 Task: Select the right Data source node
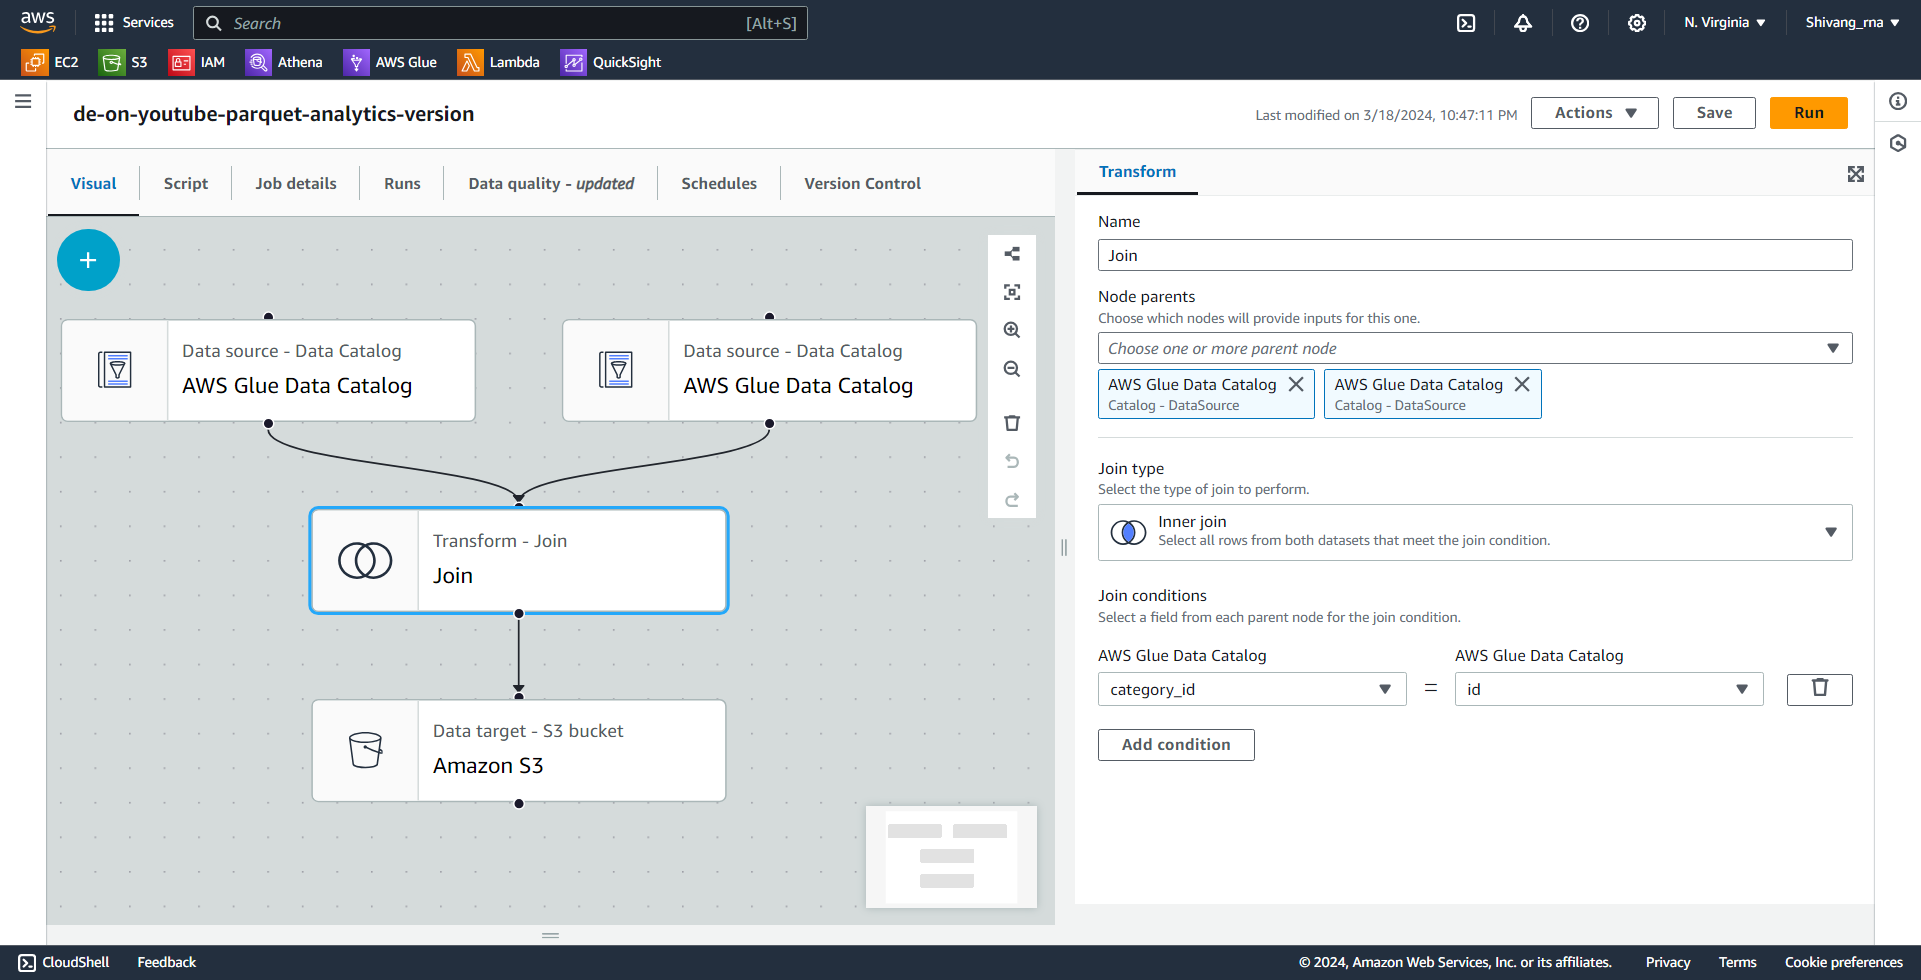[769, 370]
